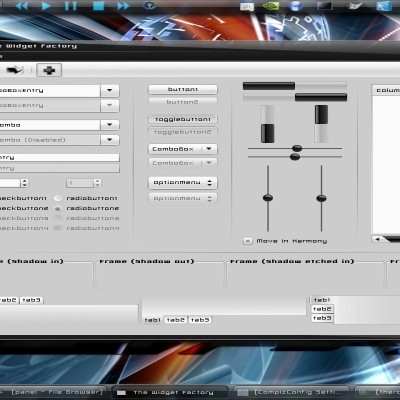Click the disabled spin button arrows
The width and height of the screenshot is (400, 400).
click(x=97, y=183)
